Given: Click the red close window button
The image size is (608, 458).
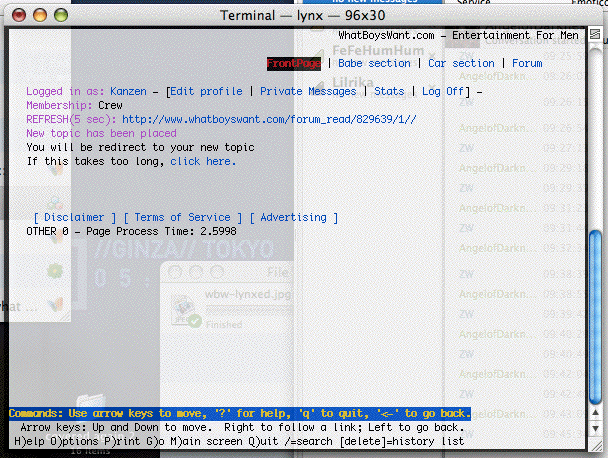Looking at the screenshot, I should [13, 10].
